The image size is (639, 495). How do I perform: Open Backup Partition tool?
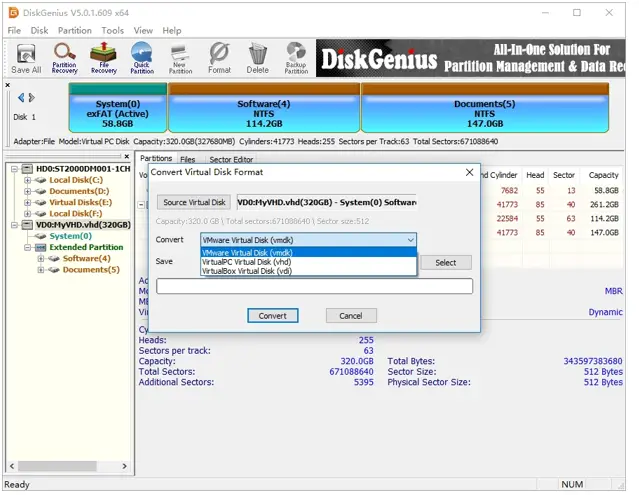point(296,59)
